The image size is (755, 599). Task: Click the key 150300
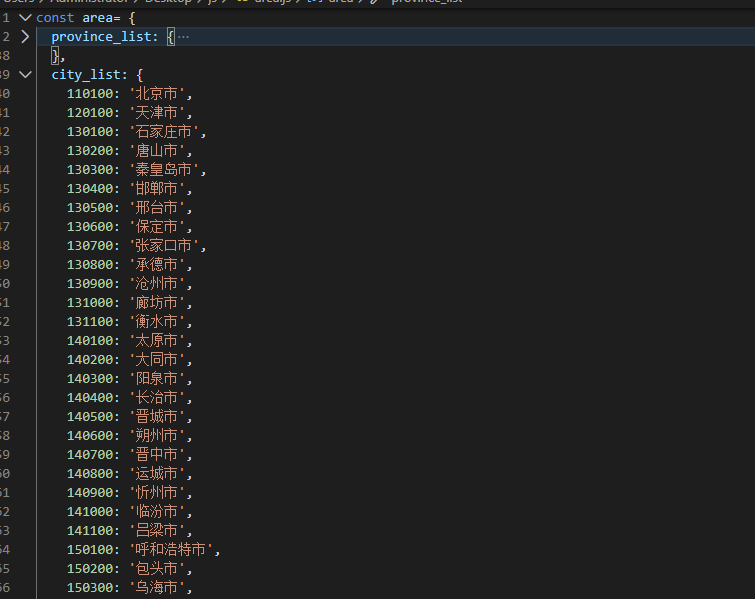90,588
